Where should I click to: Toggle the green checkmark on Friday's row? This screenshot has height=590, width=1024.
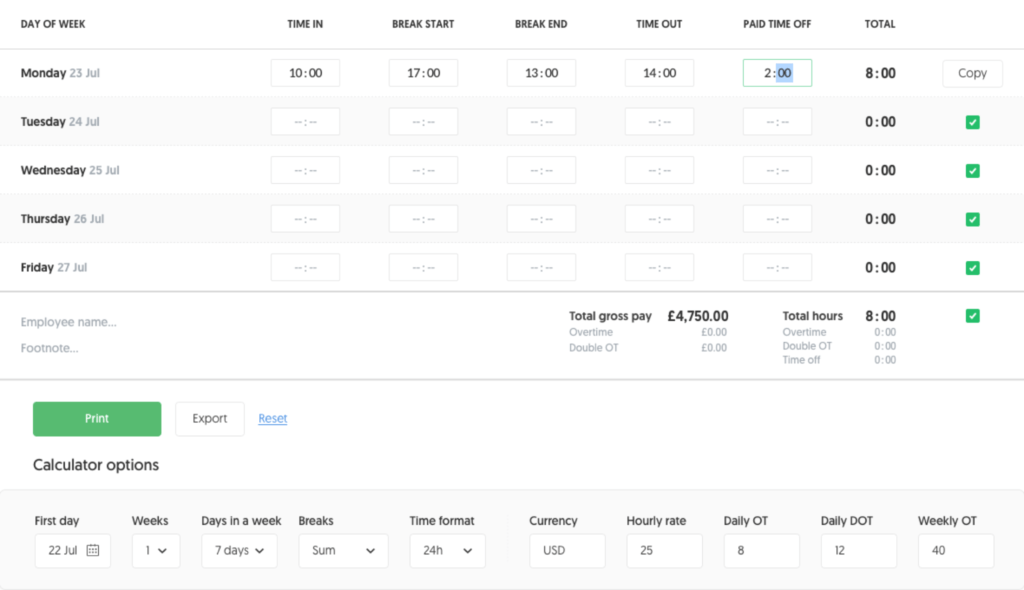pyautogui.click(x=971, y=268)
